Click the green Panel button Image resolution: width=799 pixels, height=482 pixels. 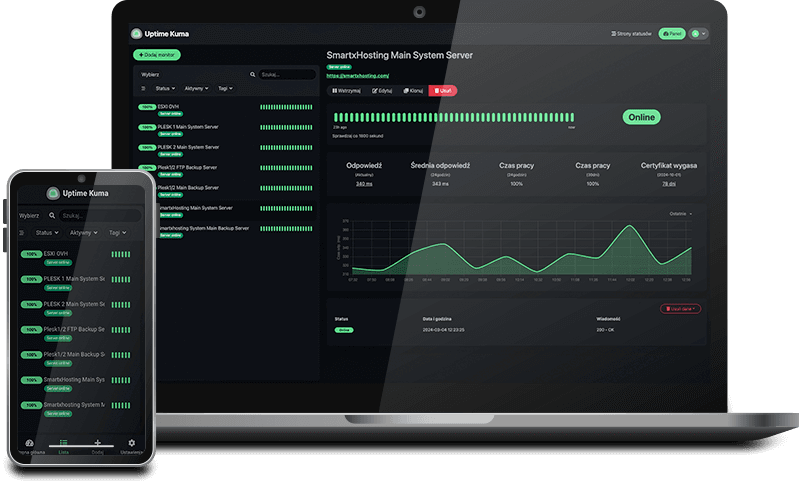coord(672,34)
